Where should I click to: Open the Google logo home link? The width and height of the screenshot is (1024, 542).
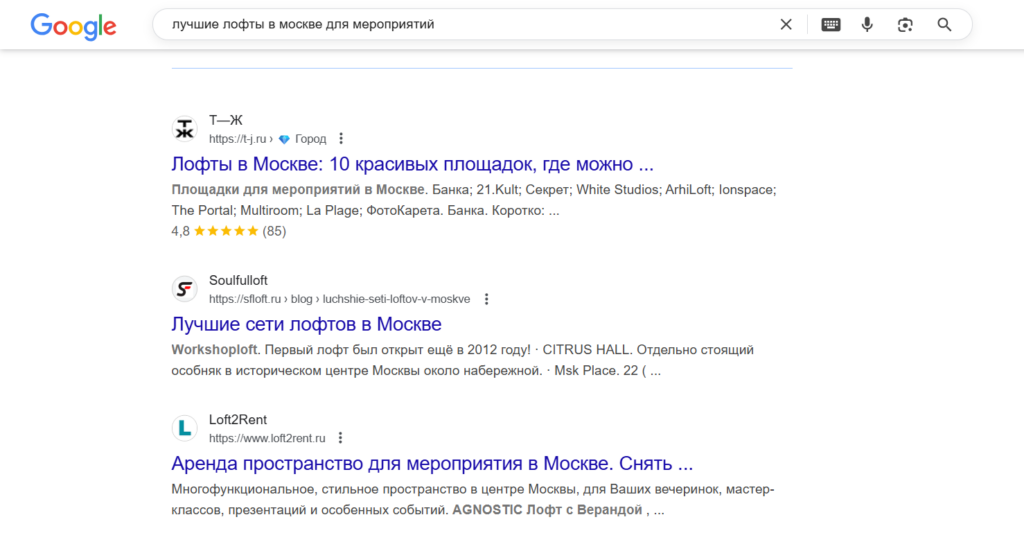[x=73, y=26]
